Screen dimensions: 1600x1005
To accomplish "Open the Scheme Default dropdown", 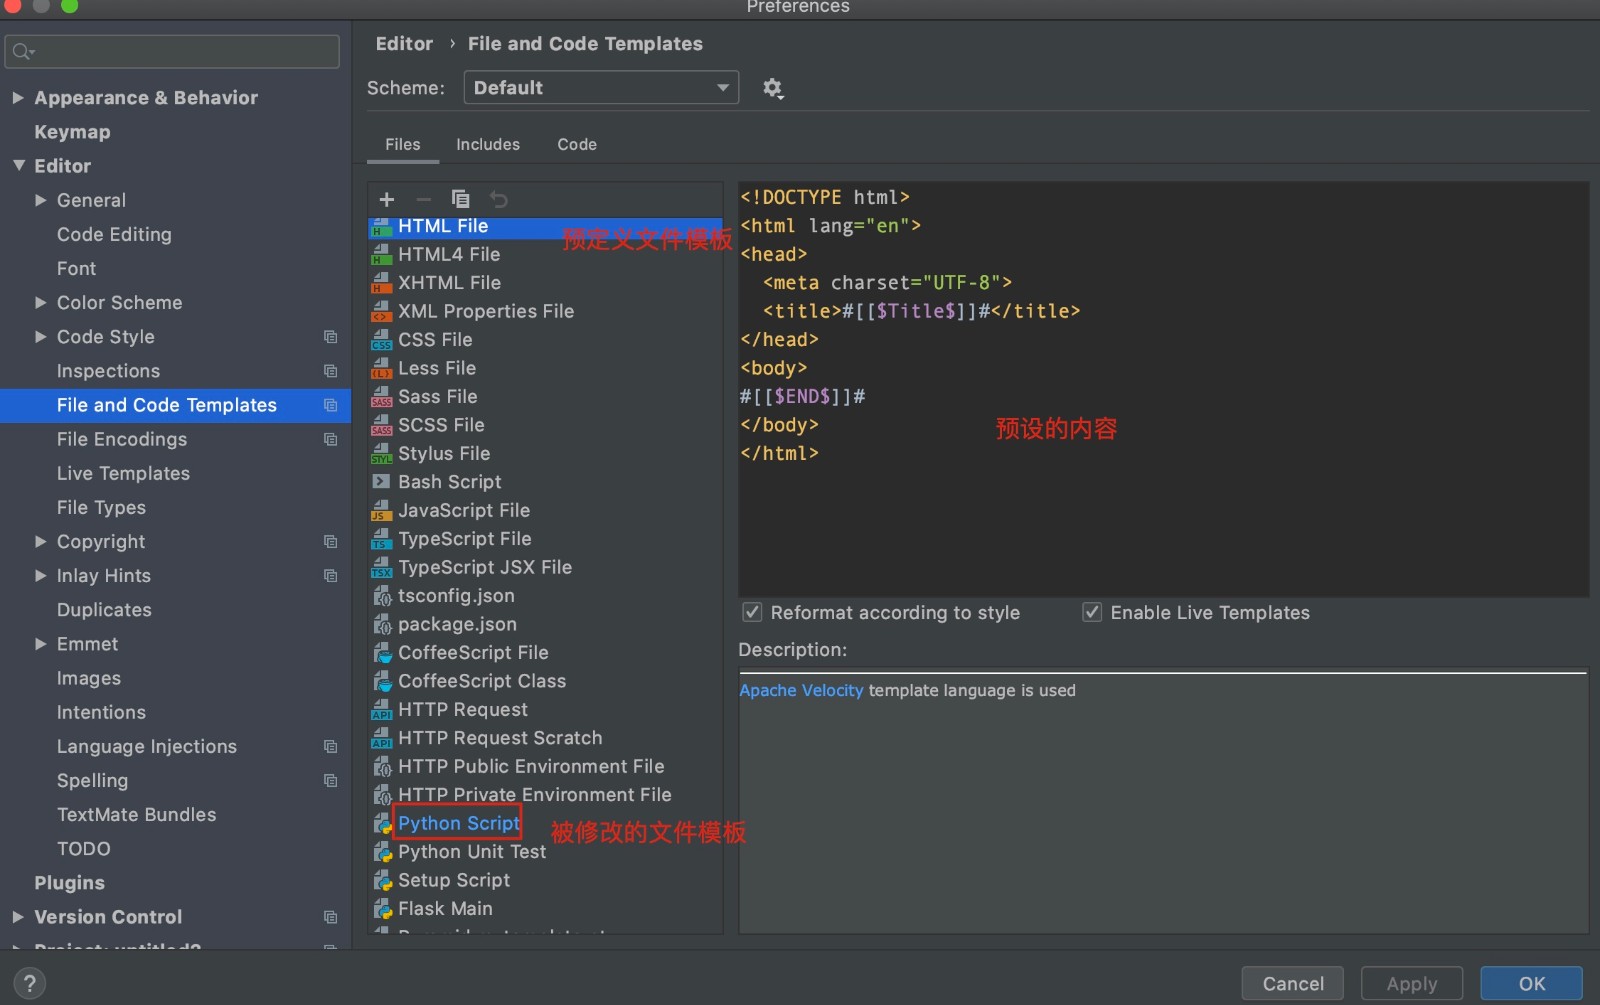I will [601, 88].
